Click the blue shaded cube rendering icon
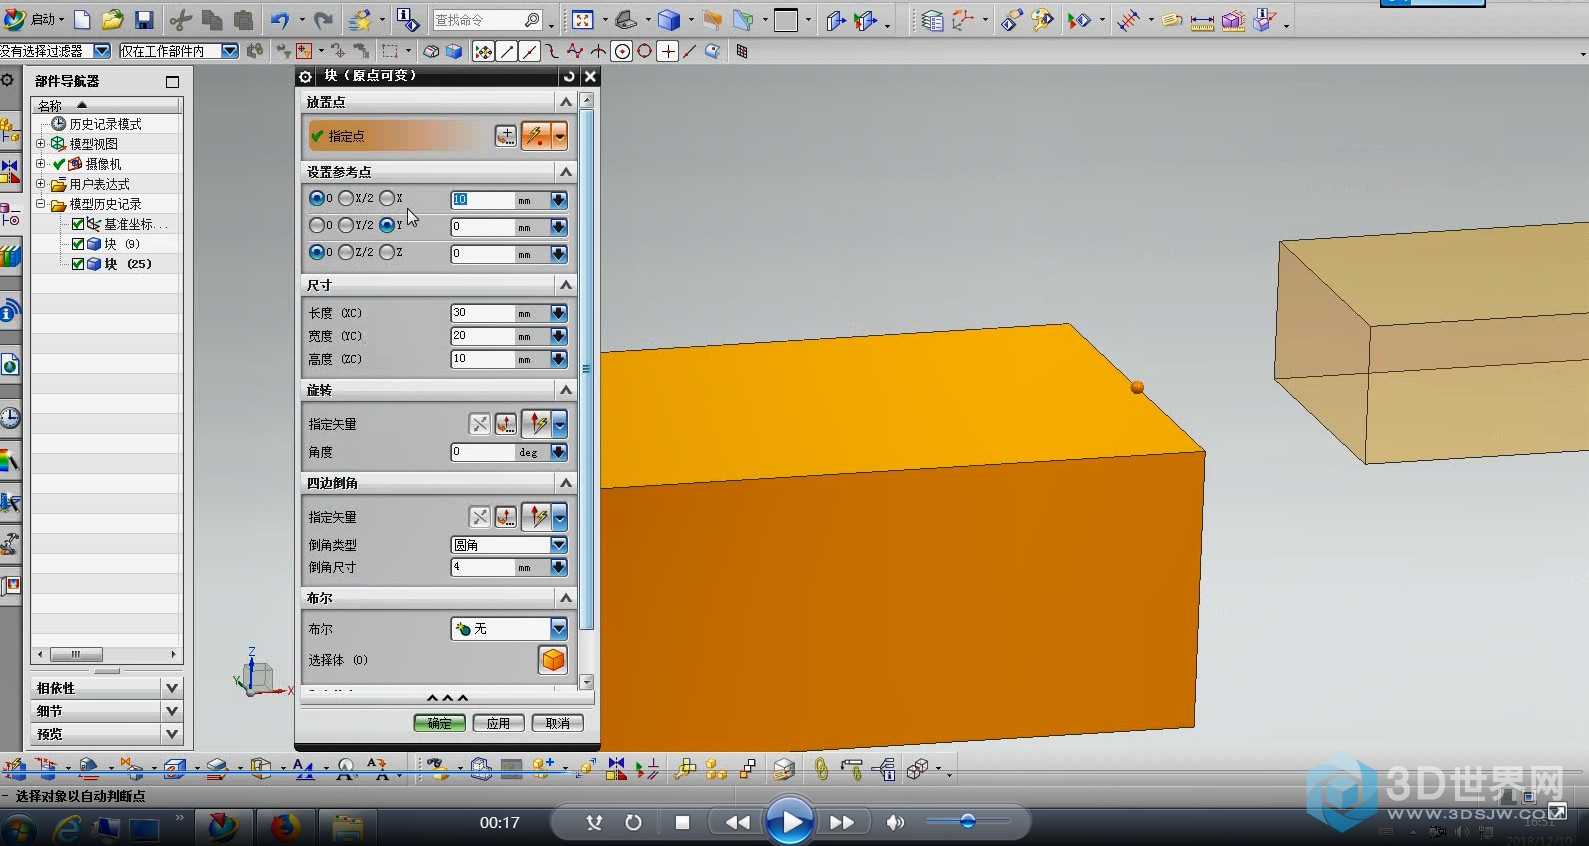This screenshot has height=846, width=1589. (669, 20)
